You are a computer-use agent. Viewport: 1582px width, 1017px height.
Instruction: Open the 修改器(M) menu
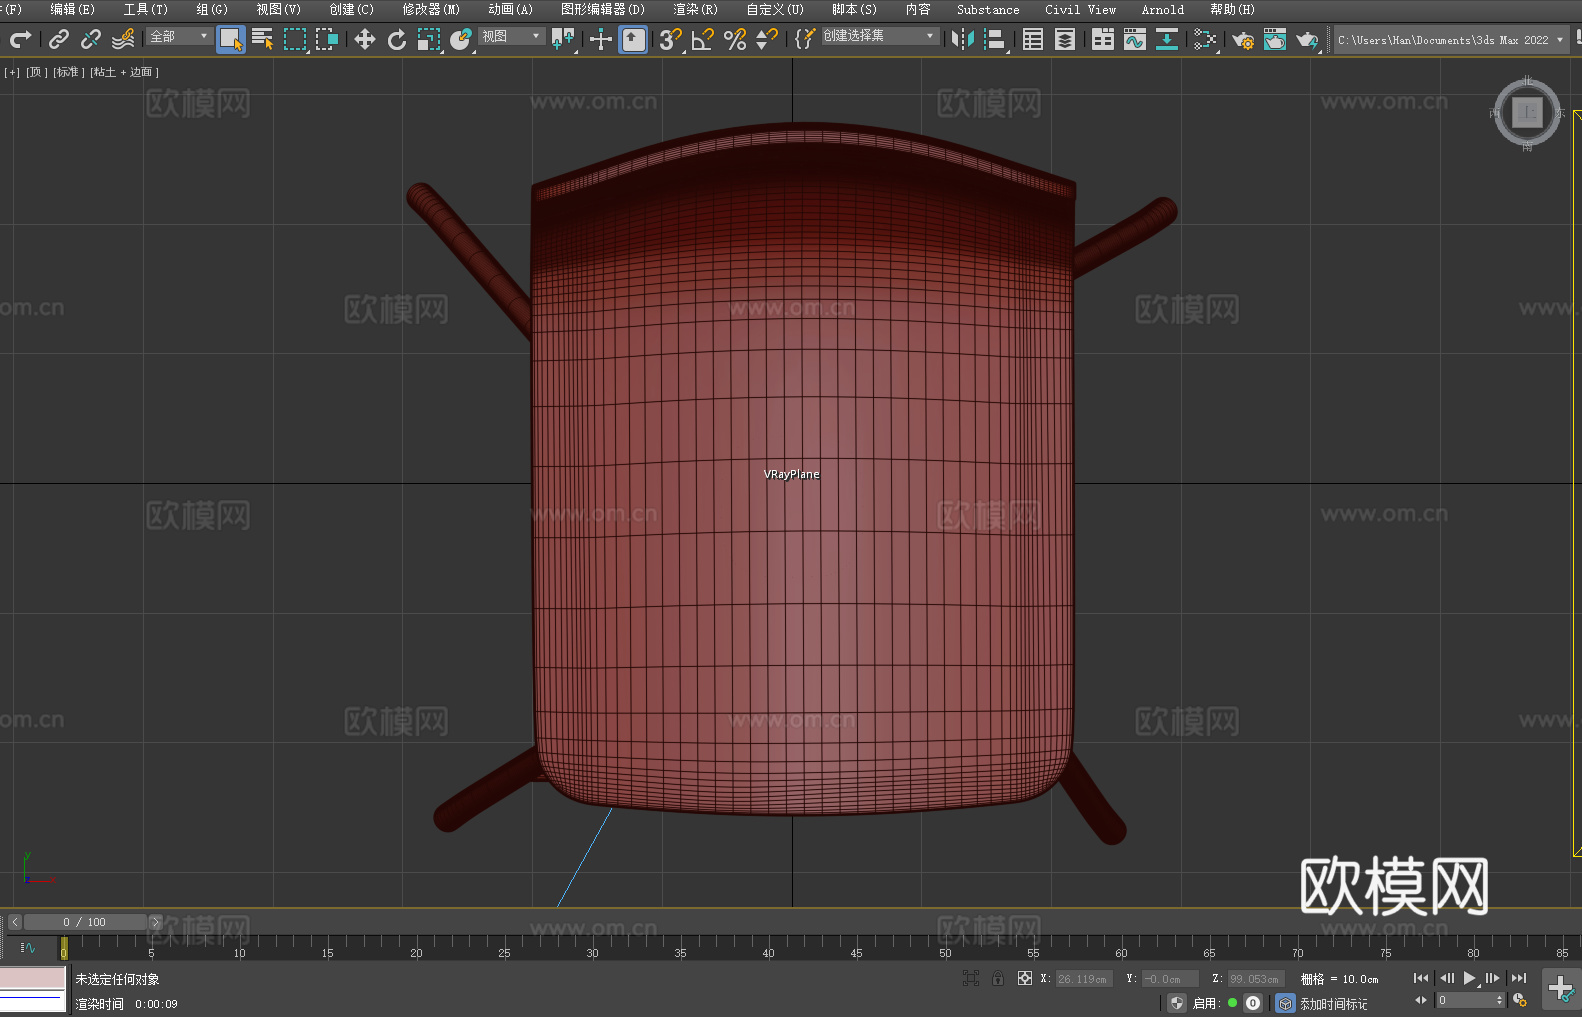coord(431,9)
